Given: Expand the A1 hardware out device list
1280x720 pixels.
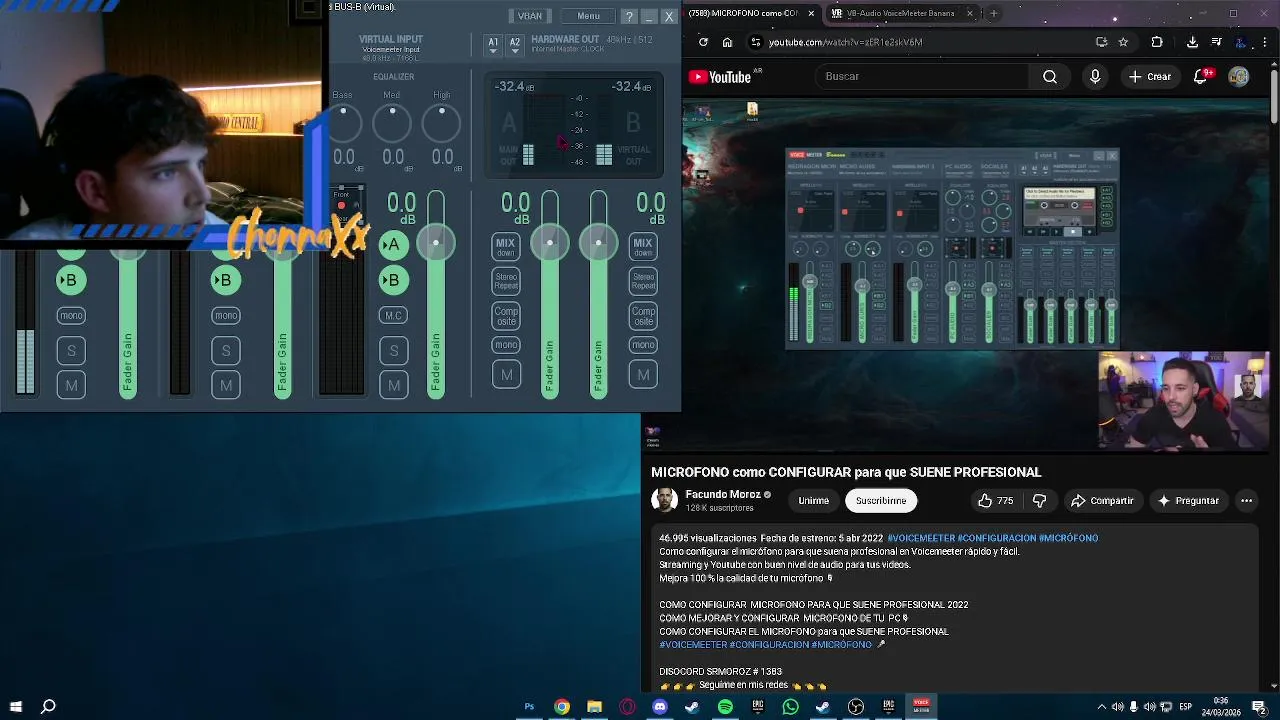Looking at the screenshot, I should [493, 46].
